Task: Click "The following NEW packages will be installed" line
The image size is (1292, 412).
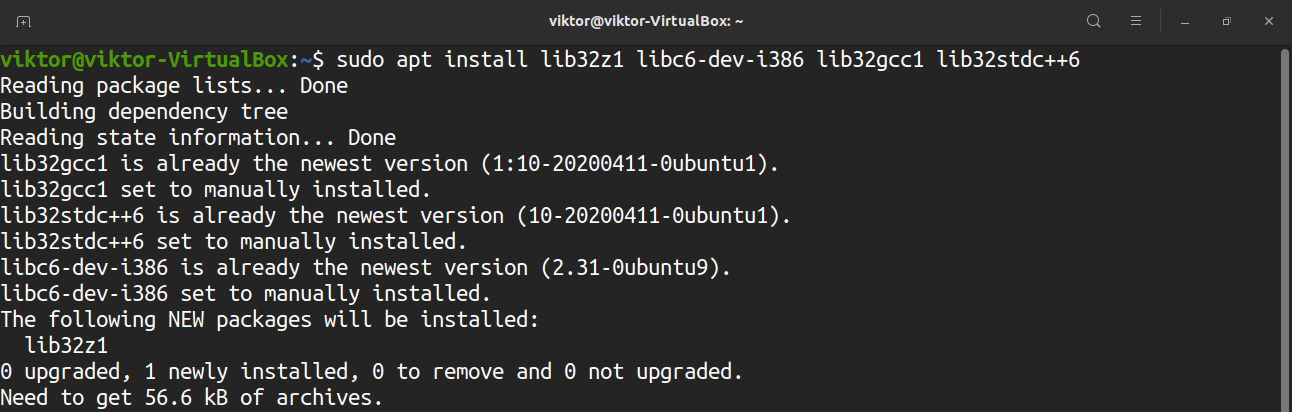Action: click(x=270, y=320)
